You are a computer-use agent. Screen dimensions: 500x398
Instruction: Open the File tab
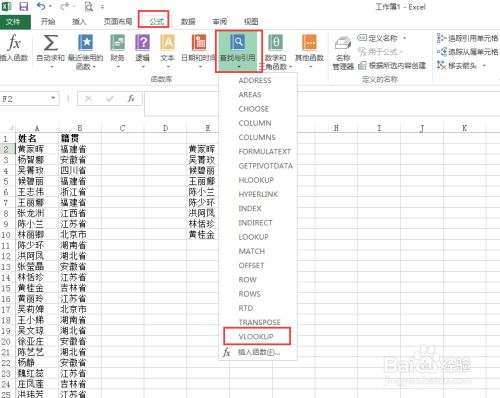(14, 22)
